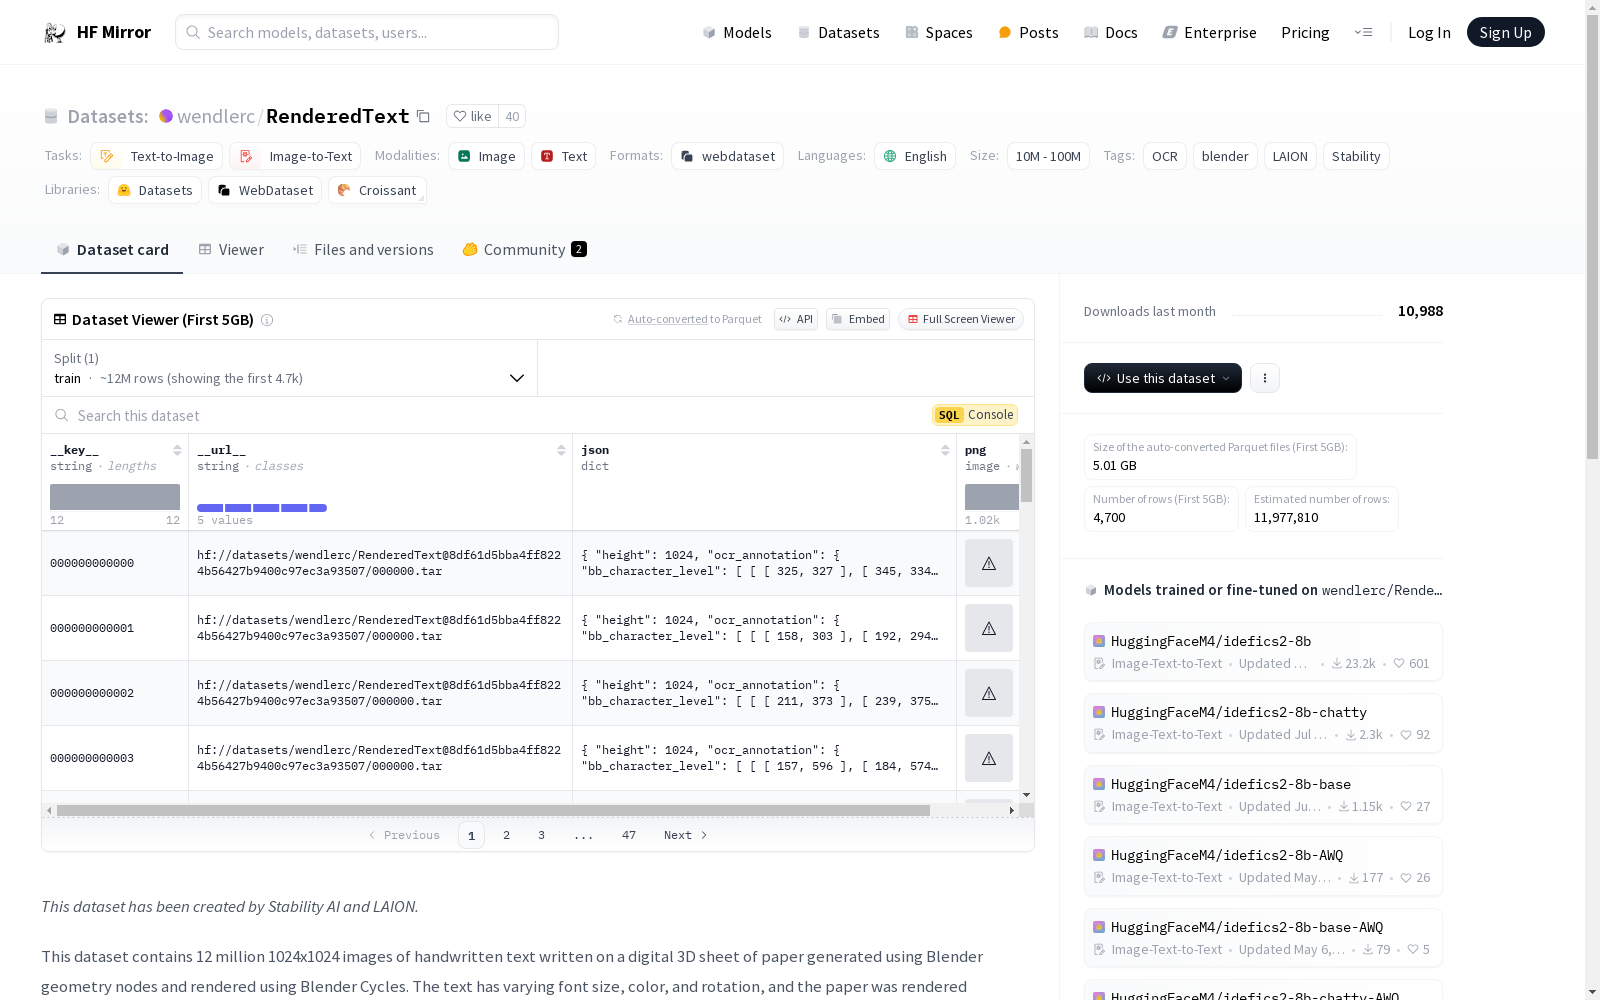Image resolution: width=1600 pixels, height=1000 pixels.
Task: Click the Log In link
Action: coord(1429,32)
